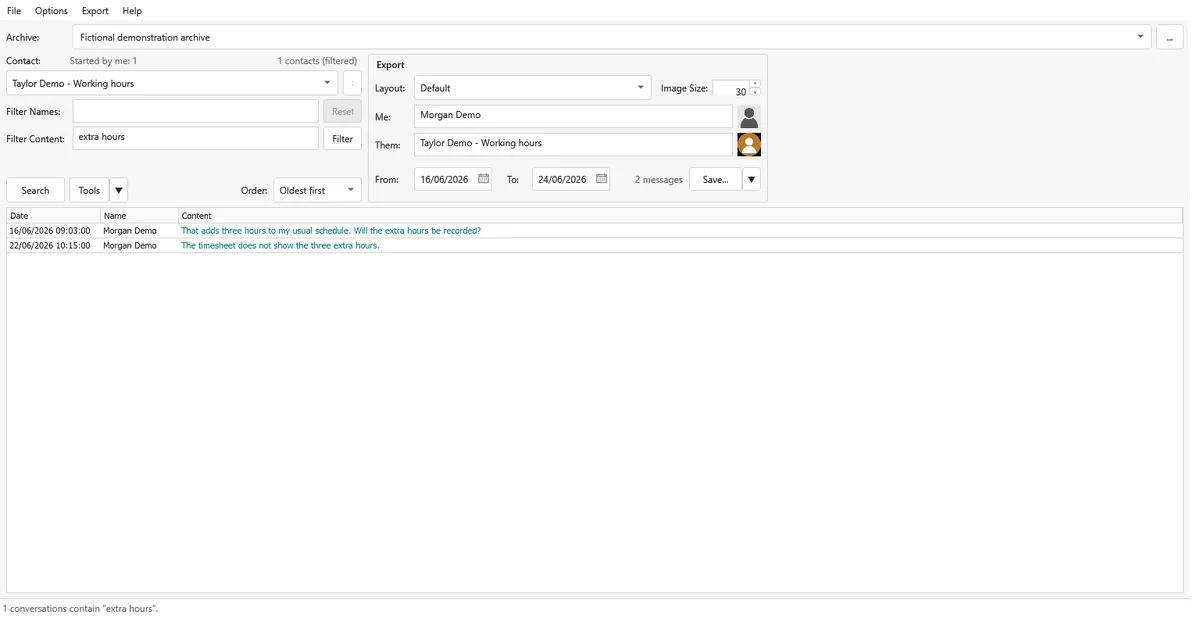The image size is (1200, 622).
Task: Click the Search button
Action: (35, 190)
